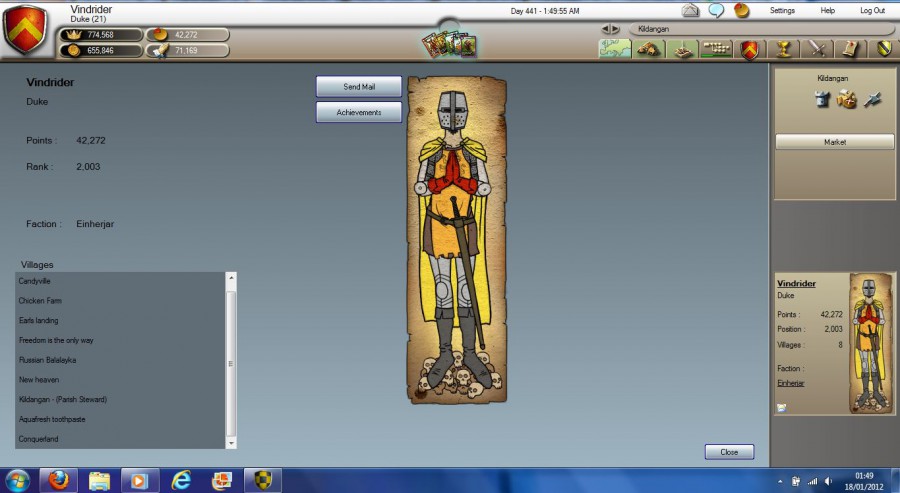Close the profile with the Close button
This screenshot has height=493, width=900.
point(729,452)
